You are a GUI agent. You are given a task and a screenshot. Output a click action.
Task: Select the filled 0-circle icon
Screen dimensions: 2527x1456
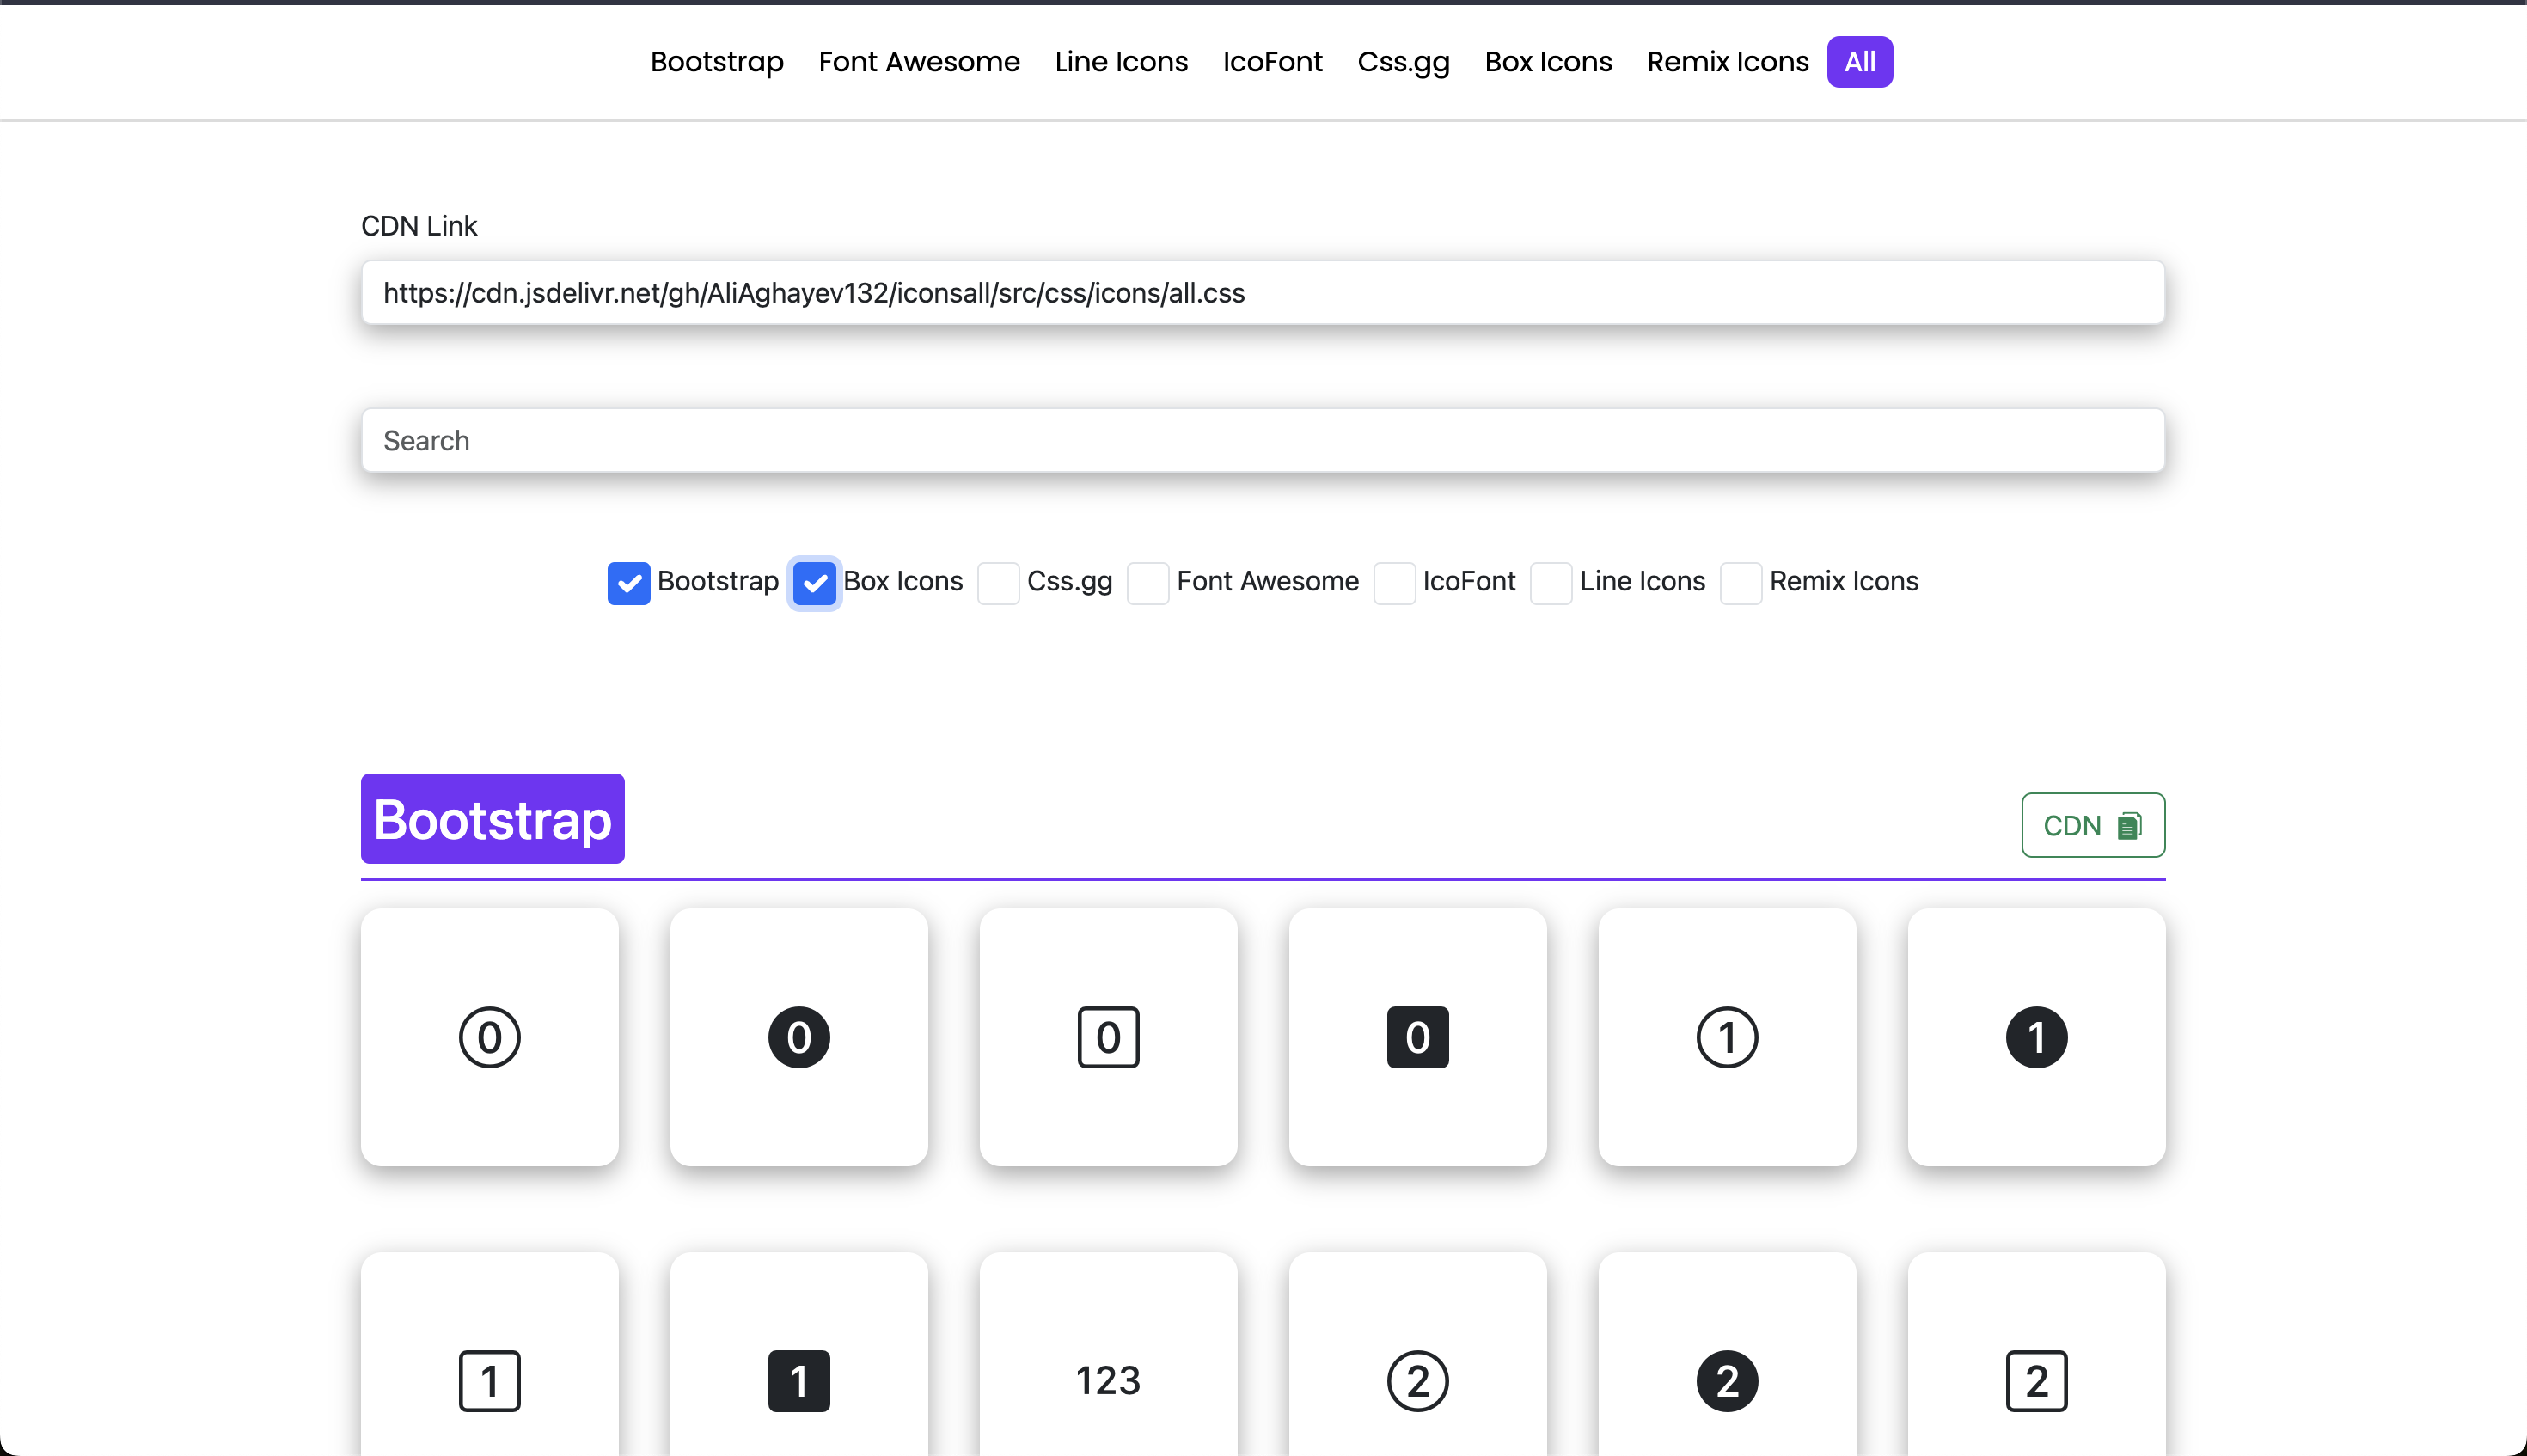coord(798,1037)
